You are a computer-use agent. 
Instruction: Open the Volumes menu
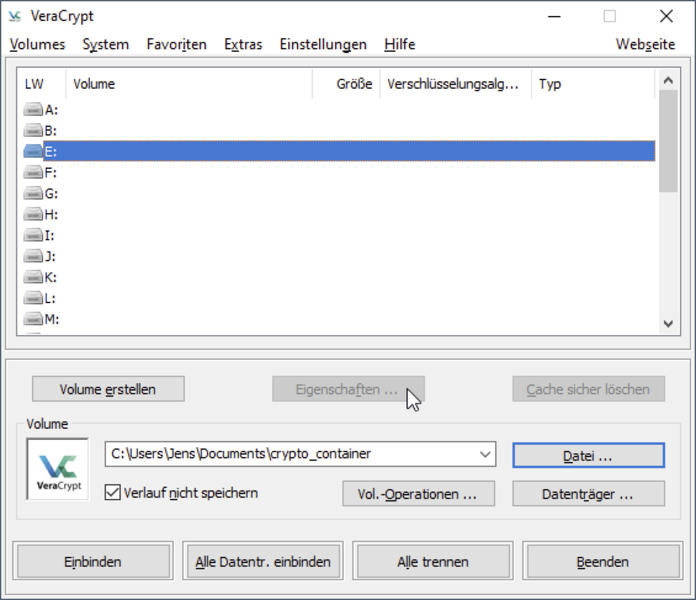click(37, 44)
